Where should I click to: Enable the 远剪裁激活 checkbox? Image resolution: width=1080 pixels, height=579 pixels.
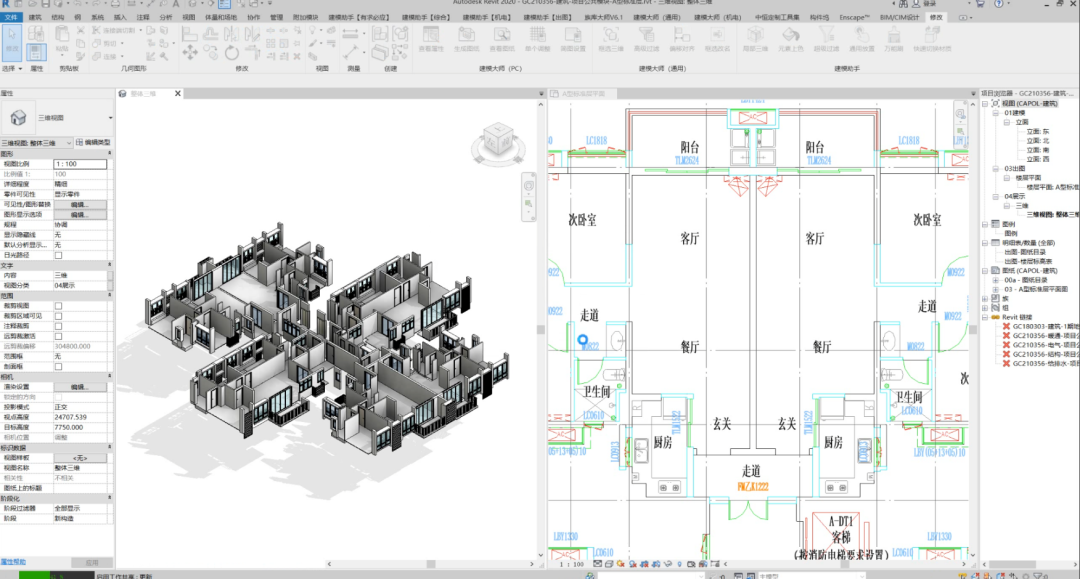pyautogui.click(x=59, y=337)
